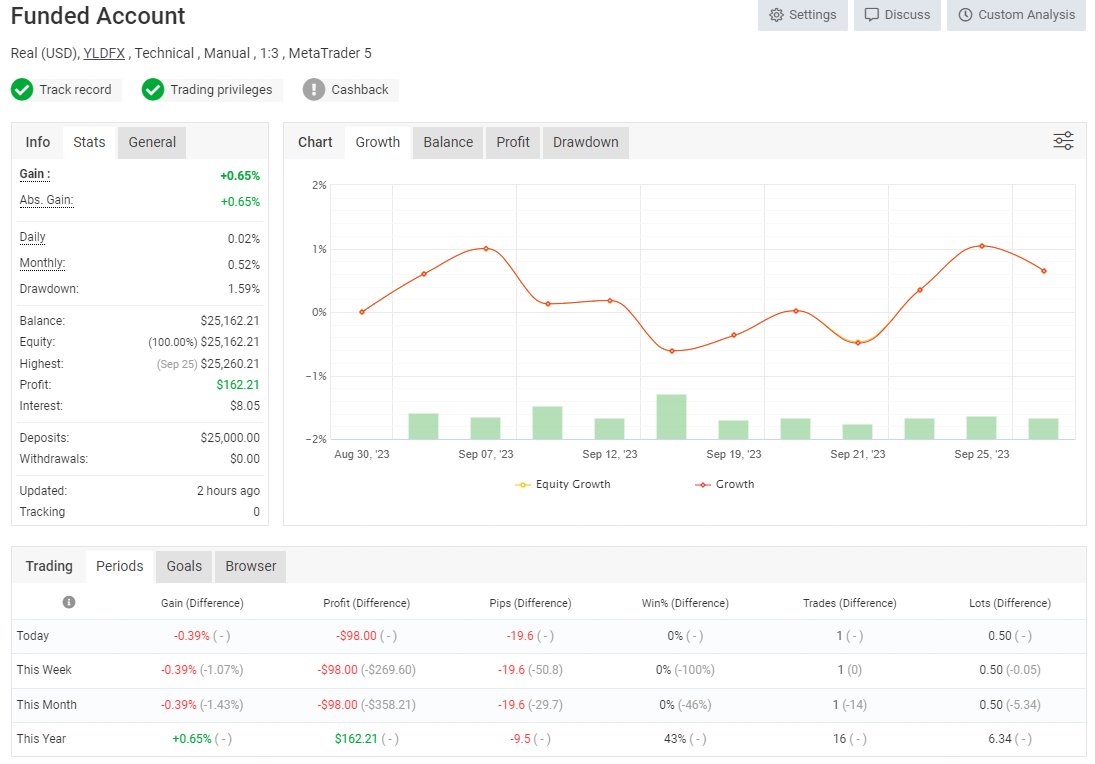The width and height of the screenshot is (1095, 764).
Task: Select the Trading tab
Action: [49, 566]
